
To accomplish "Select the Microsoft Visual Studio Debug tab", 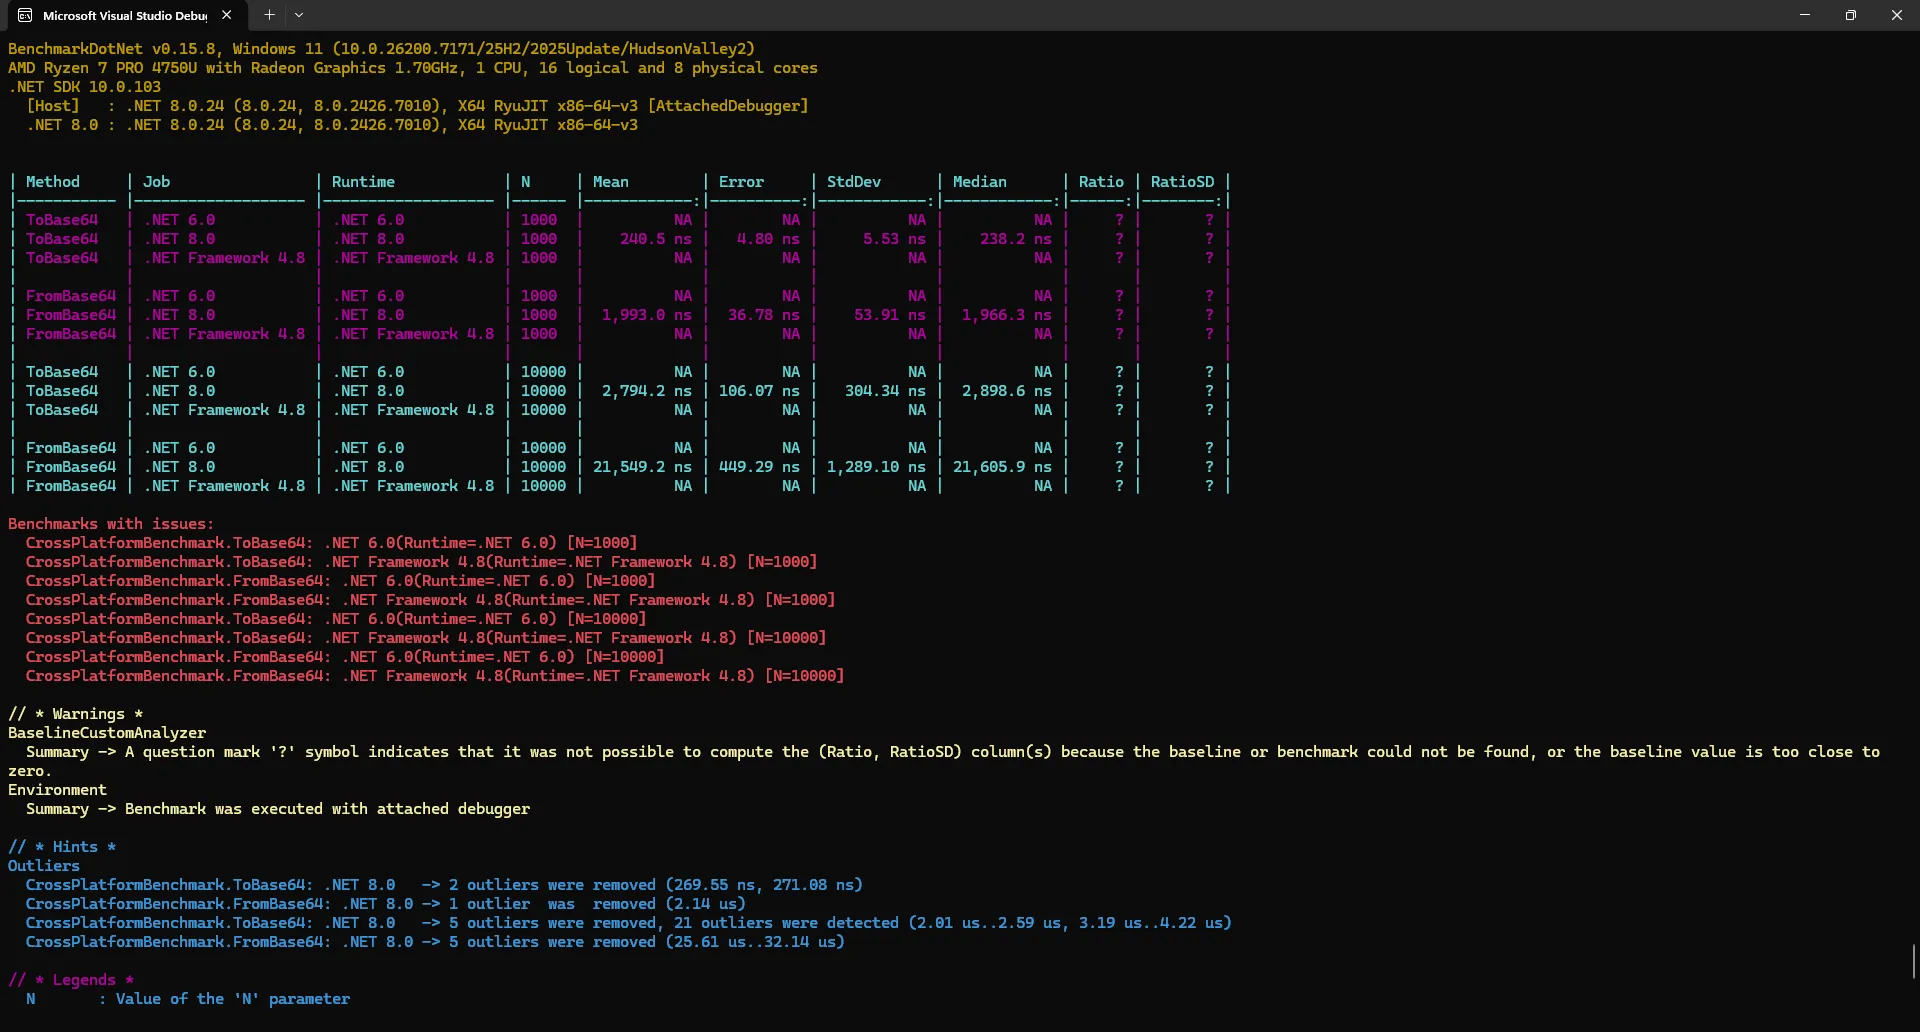I will tap(124, 15).
